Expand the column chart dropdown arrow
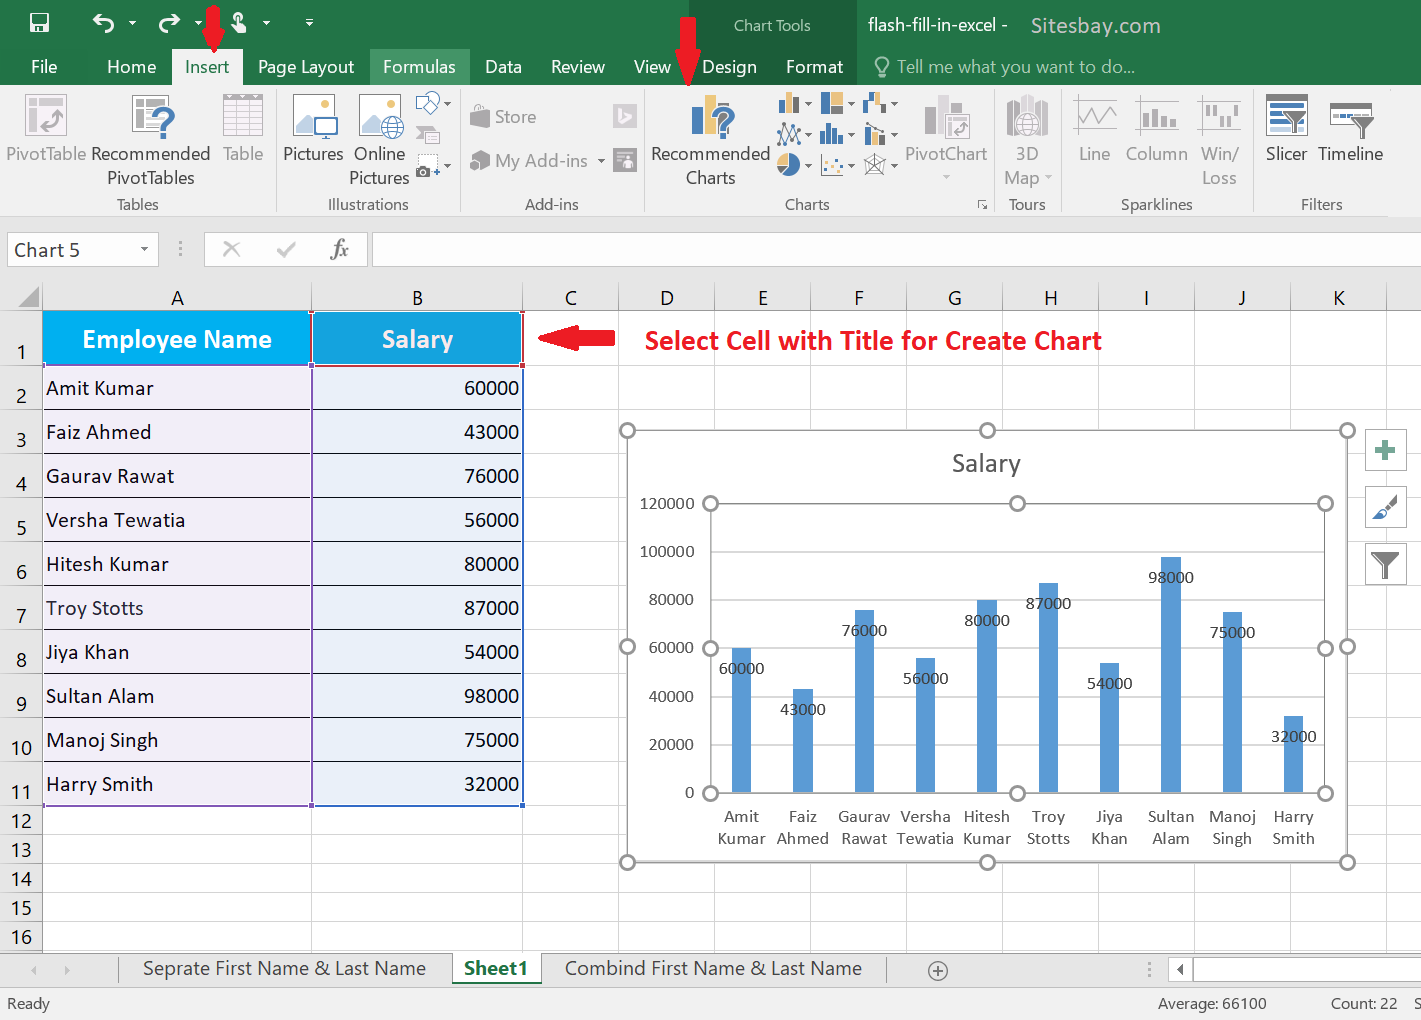Screen dimensions: 1421x1020 click(x=808, y=104)
